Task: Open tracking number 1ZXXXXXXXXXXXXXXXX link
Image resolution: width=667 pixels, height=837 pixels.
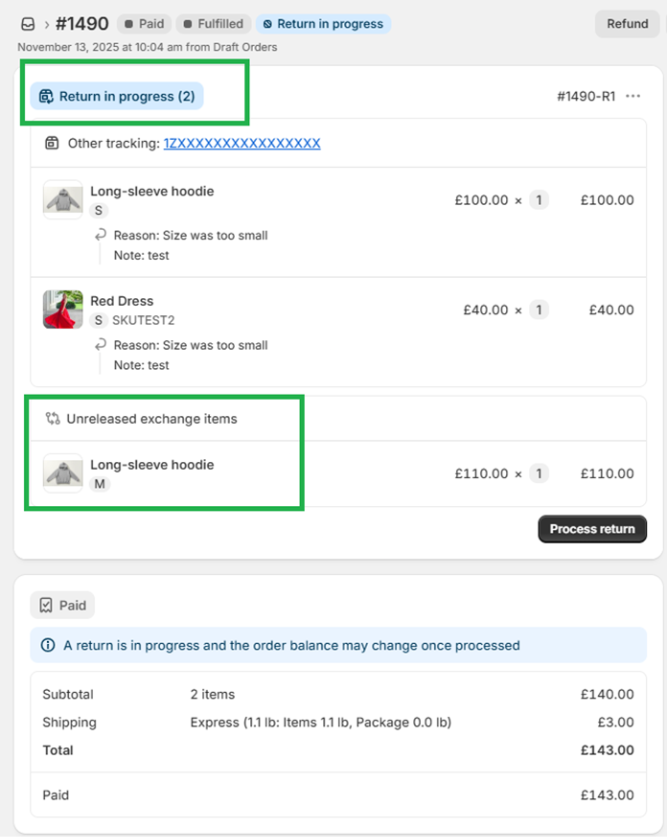Action: click(x=242, y=143)
